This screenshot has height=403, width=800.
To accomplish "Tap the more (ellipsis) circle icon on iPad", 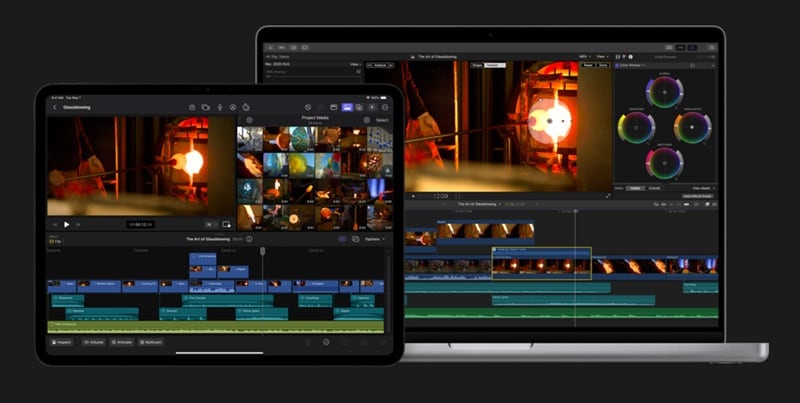I will [385, 107].
